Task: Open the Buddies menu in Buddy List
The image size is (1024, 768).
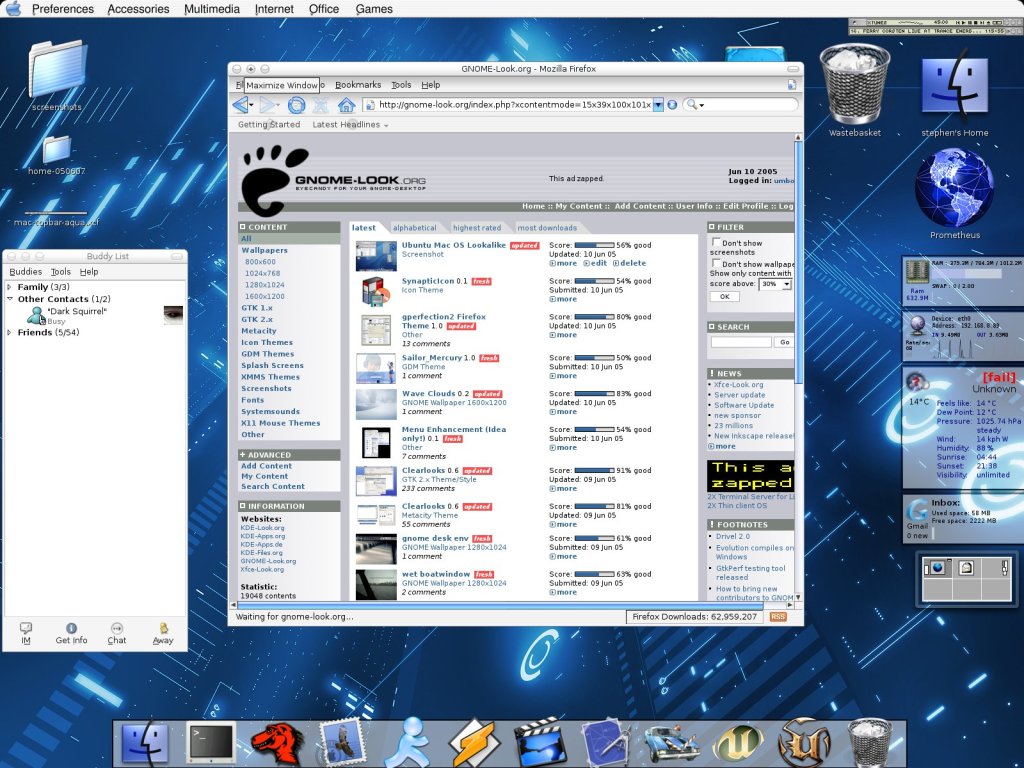Action: coord(25,272)
